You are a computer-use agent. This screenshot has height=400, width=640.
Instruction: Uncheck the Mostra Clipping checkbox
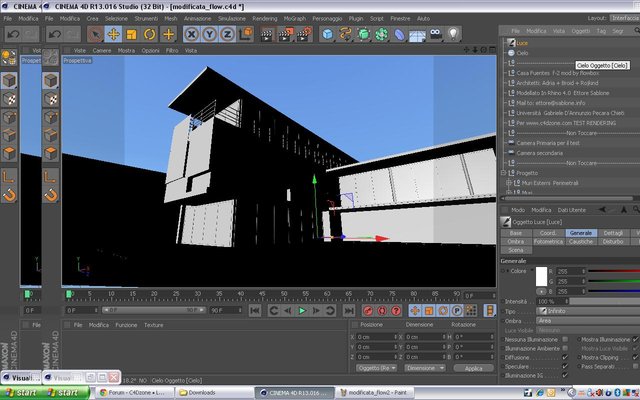pos(635,357)
